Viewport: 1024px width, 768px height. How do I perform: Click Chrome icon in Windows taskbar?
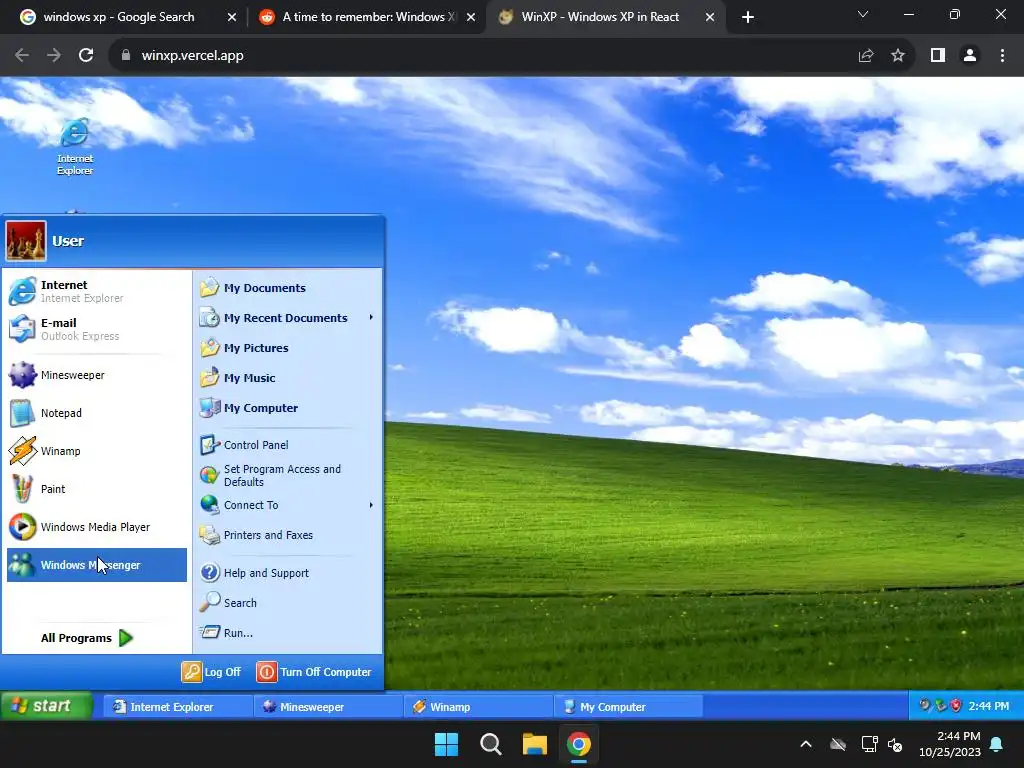pyautogui.click(x=579, y=744)
